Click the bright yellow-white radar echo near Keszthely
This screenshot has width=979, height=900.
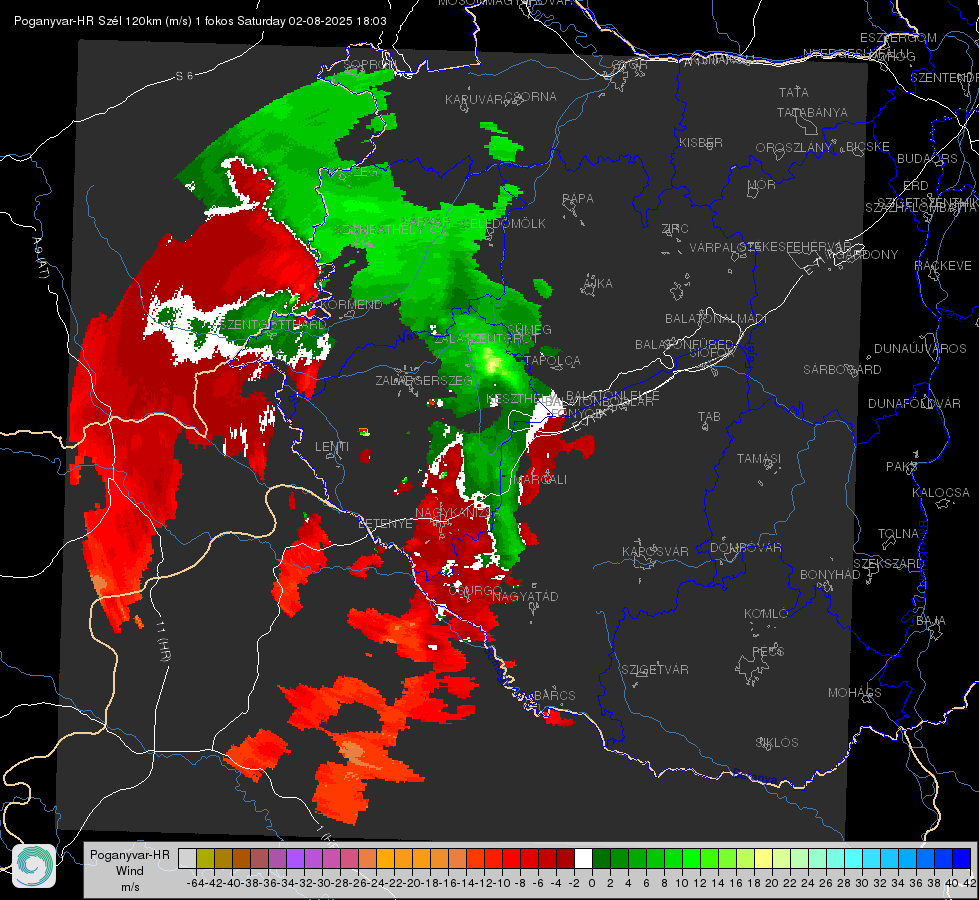coord(491,364)
